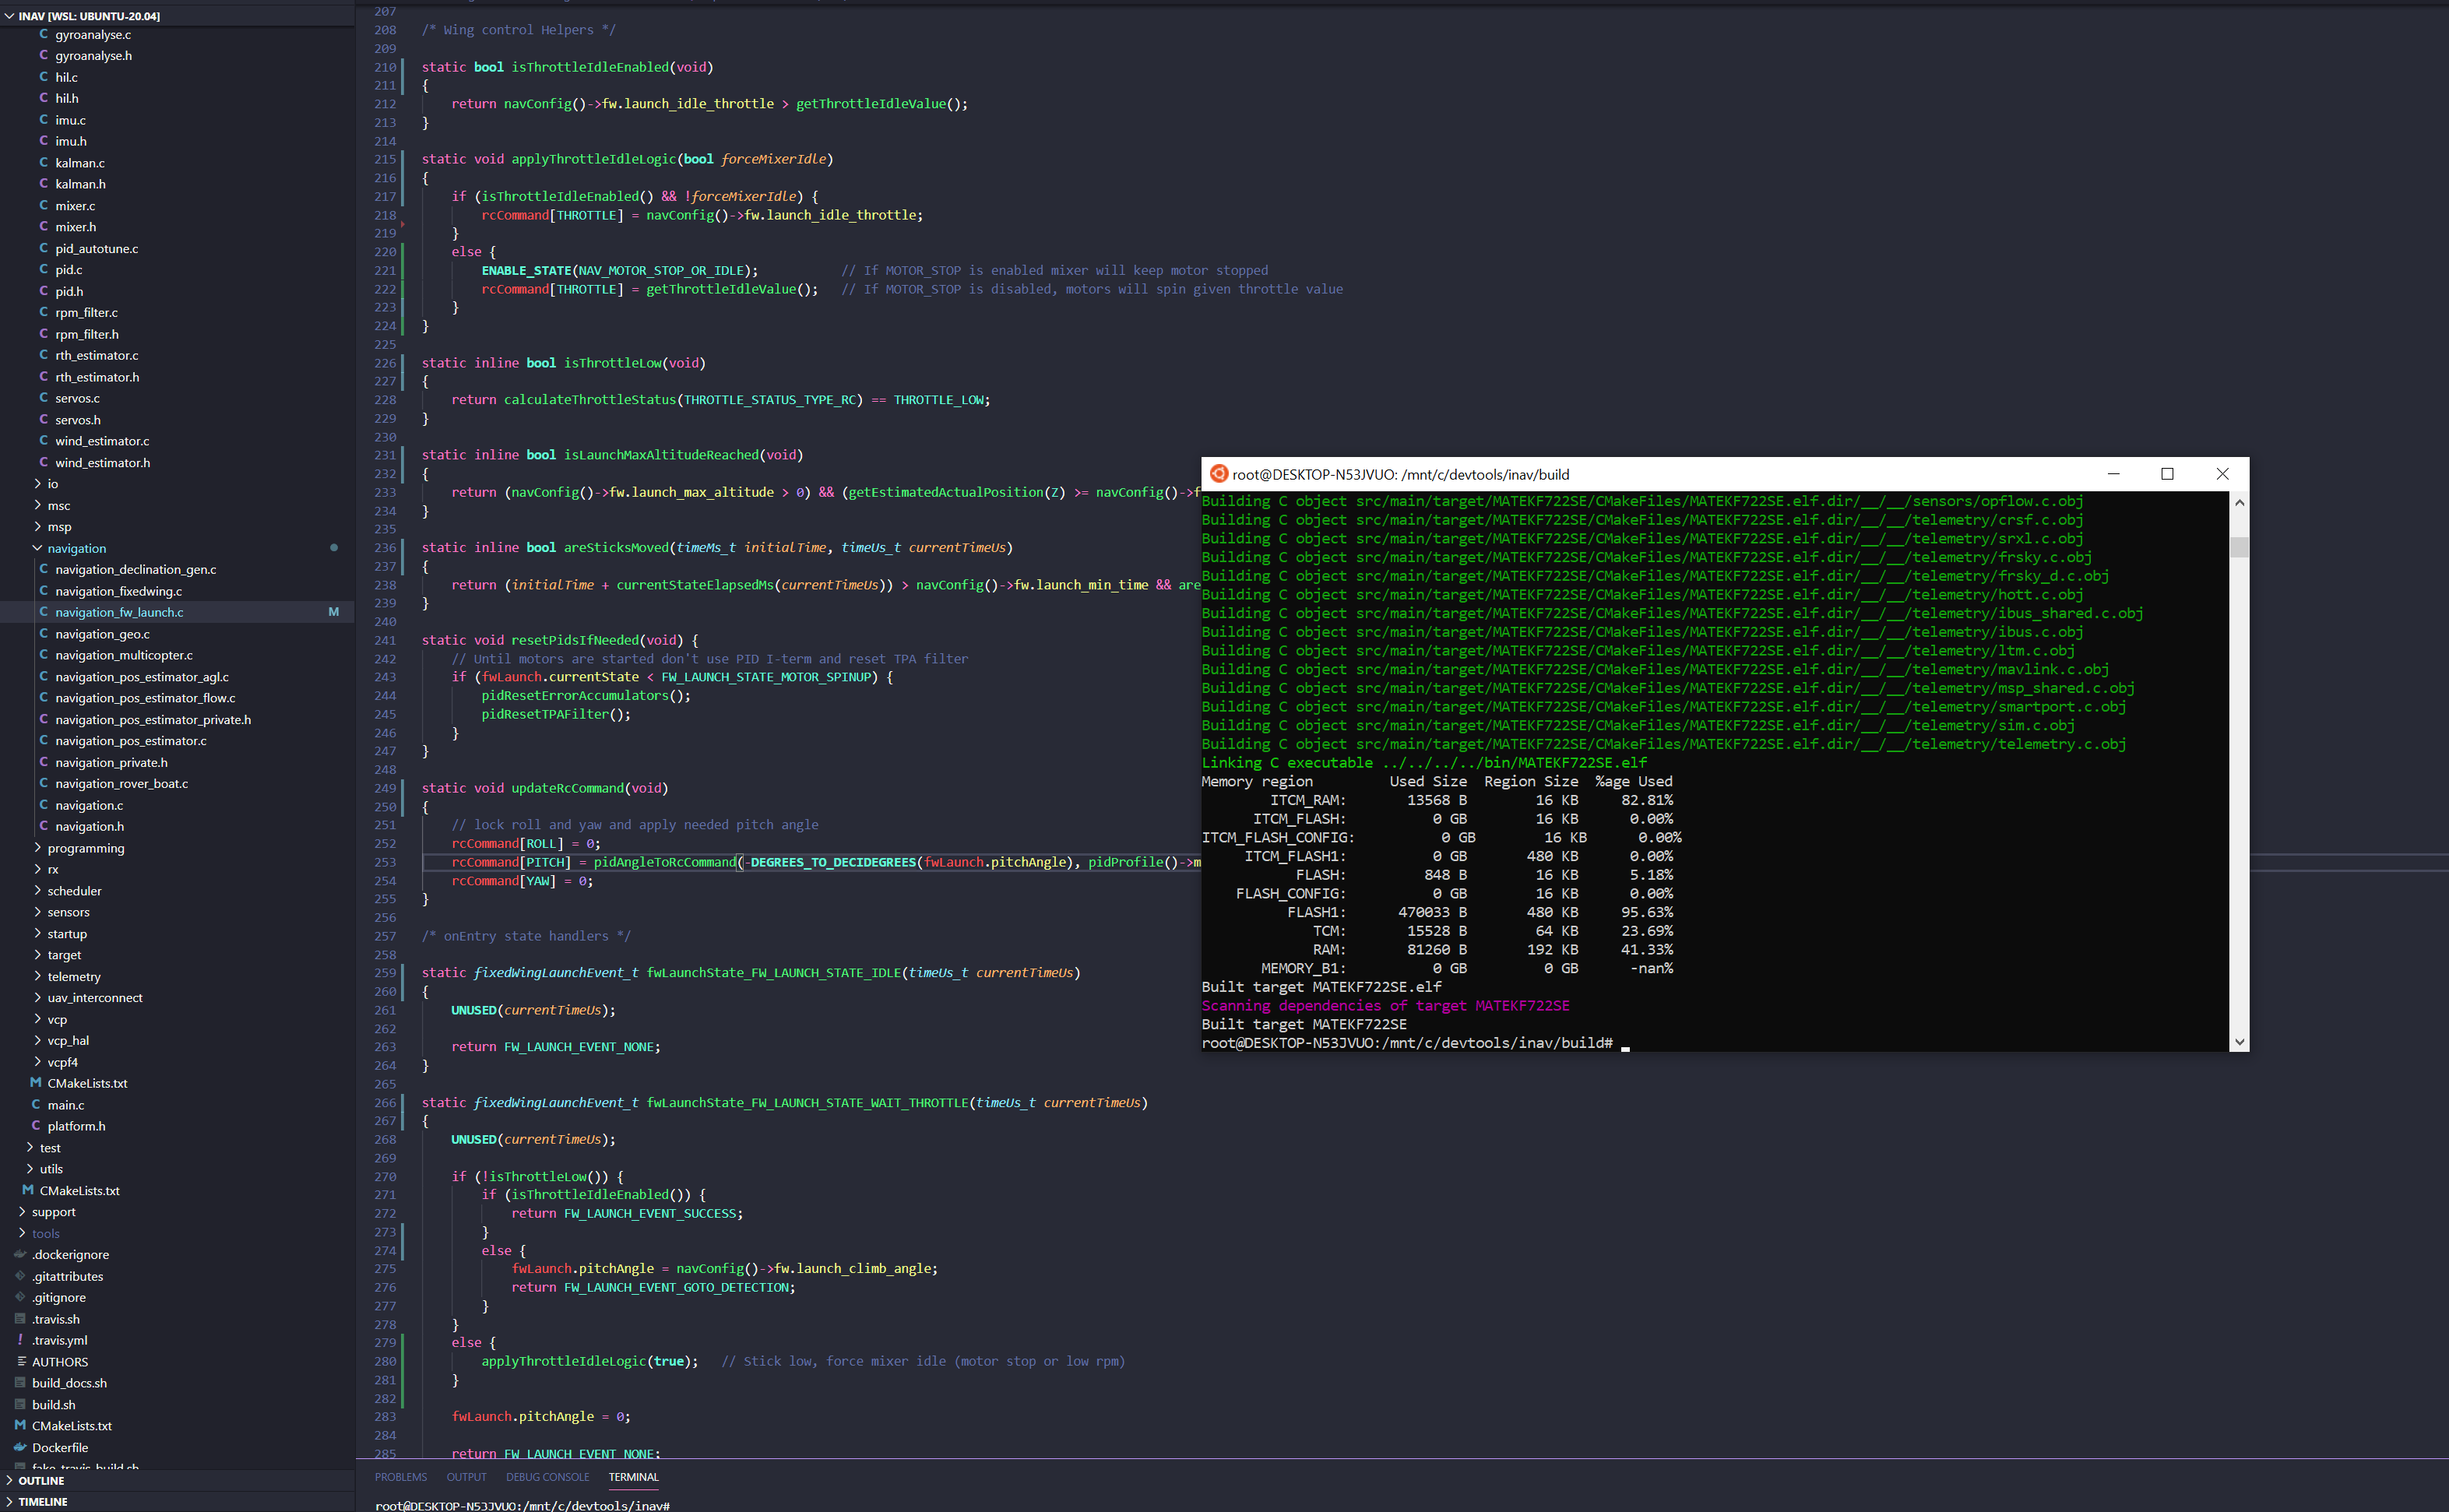The height and width of the screenshot is (1512, 2449).
Task: Select build.sh script file icon
Action: [x=20, y=1404]
